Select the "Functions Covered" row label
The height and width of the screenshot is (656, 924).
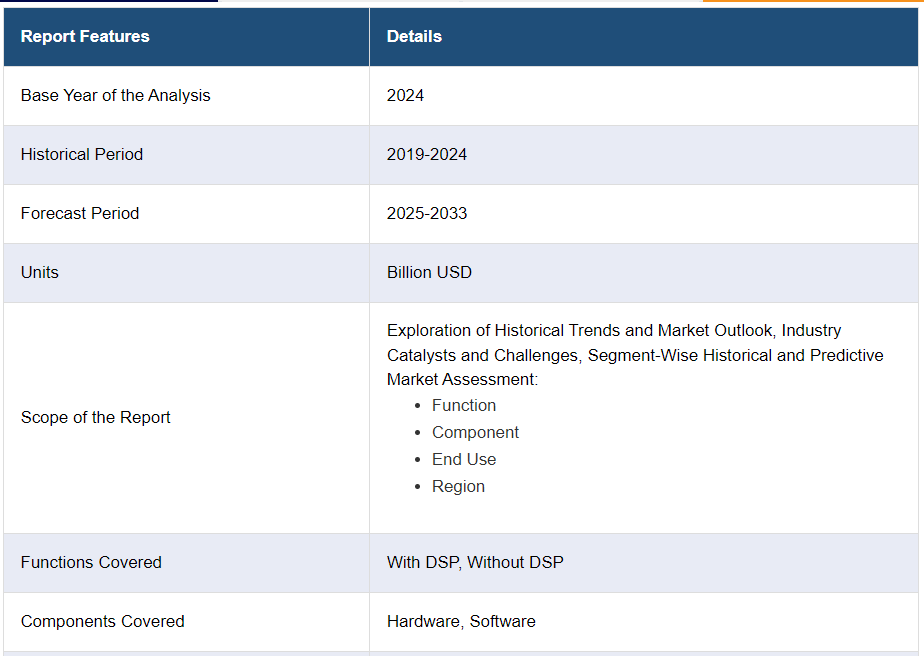(x=91, y=562)
